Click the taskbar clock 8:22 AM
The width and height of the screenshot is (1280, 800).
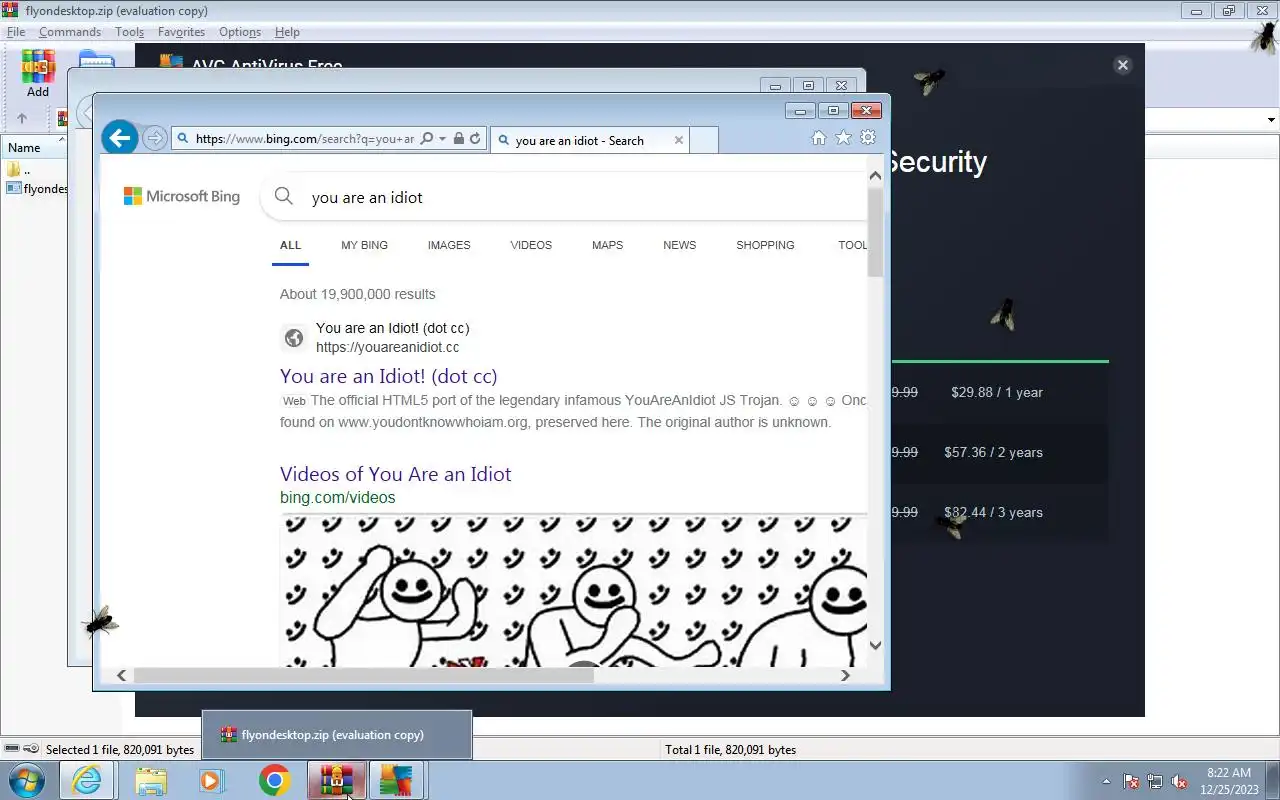1229,773
